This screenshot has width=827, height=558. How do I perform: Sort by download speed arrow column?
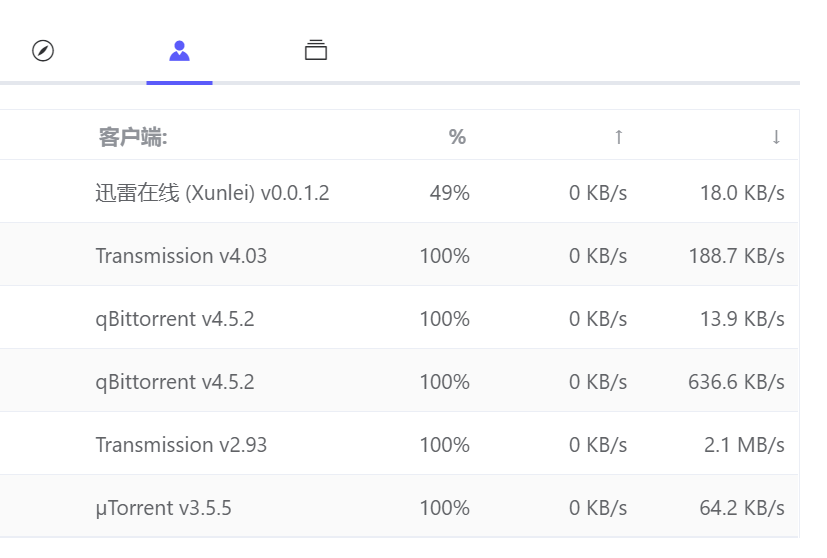776,137
